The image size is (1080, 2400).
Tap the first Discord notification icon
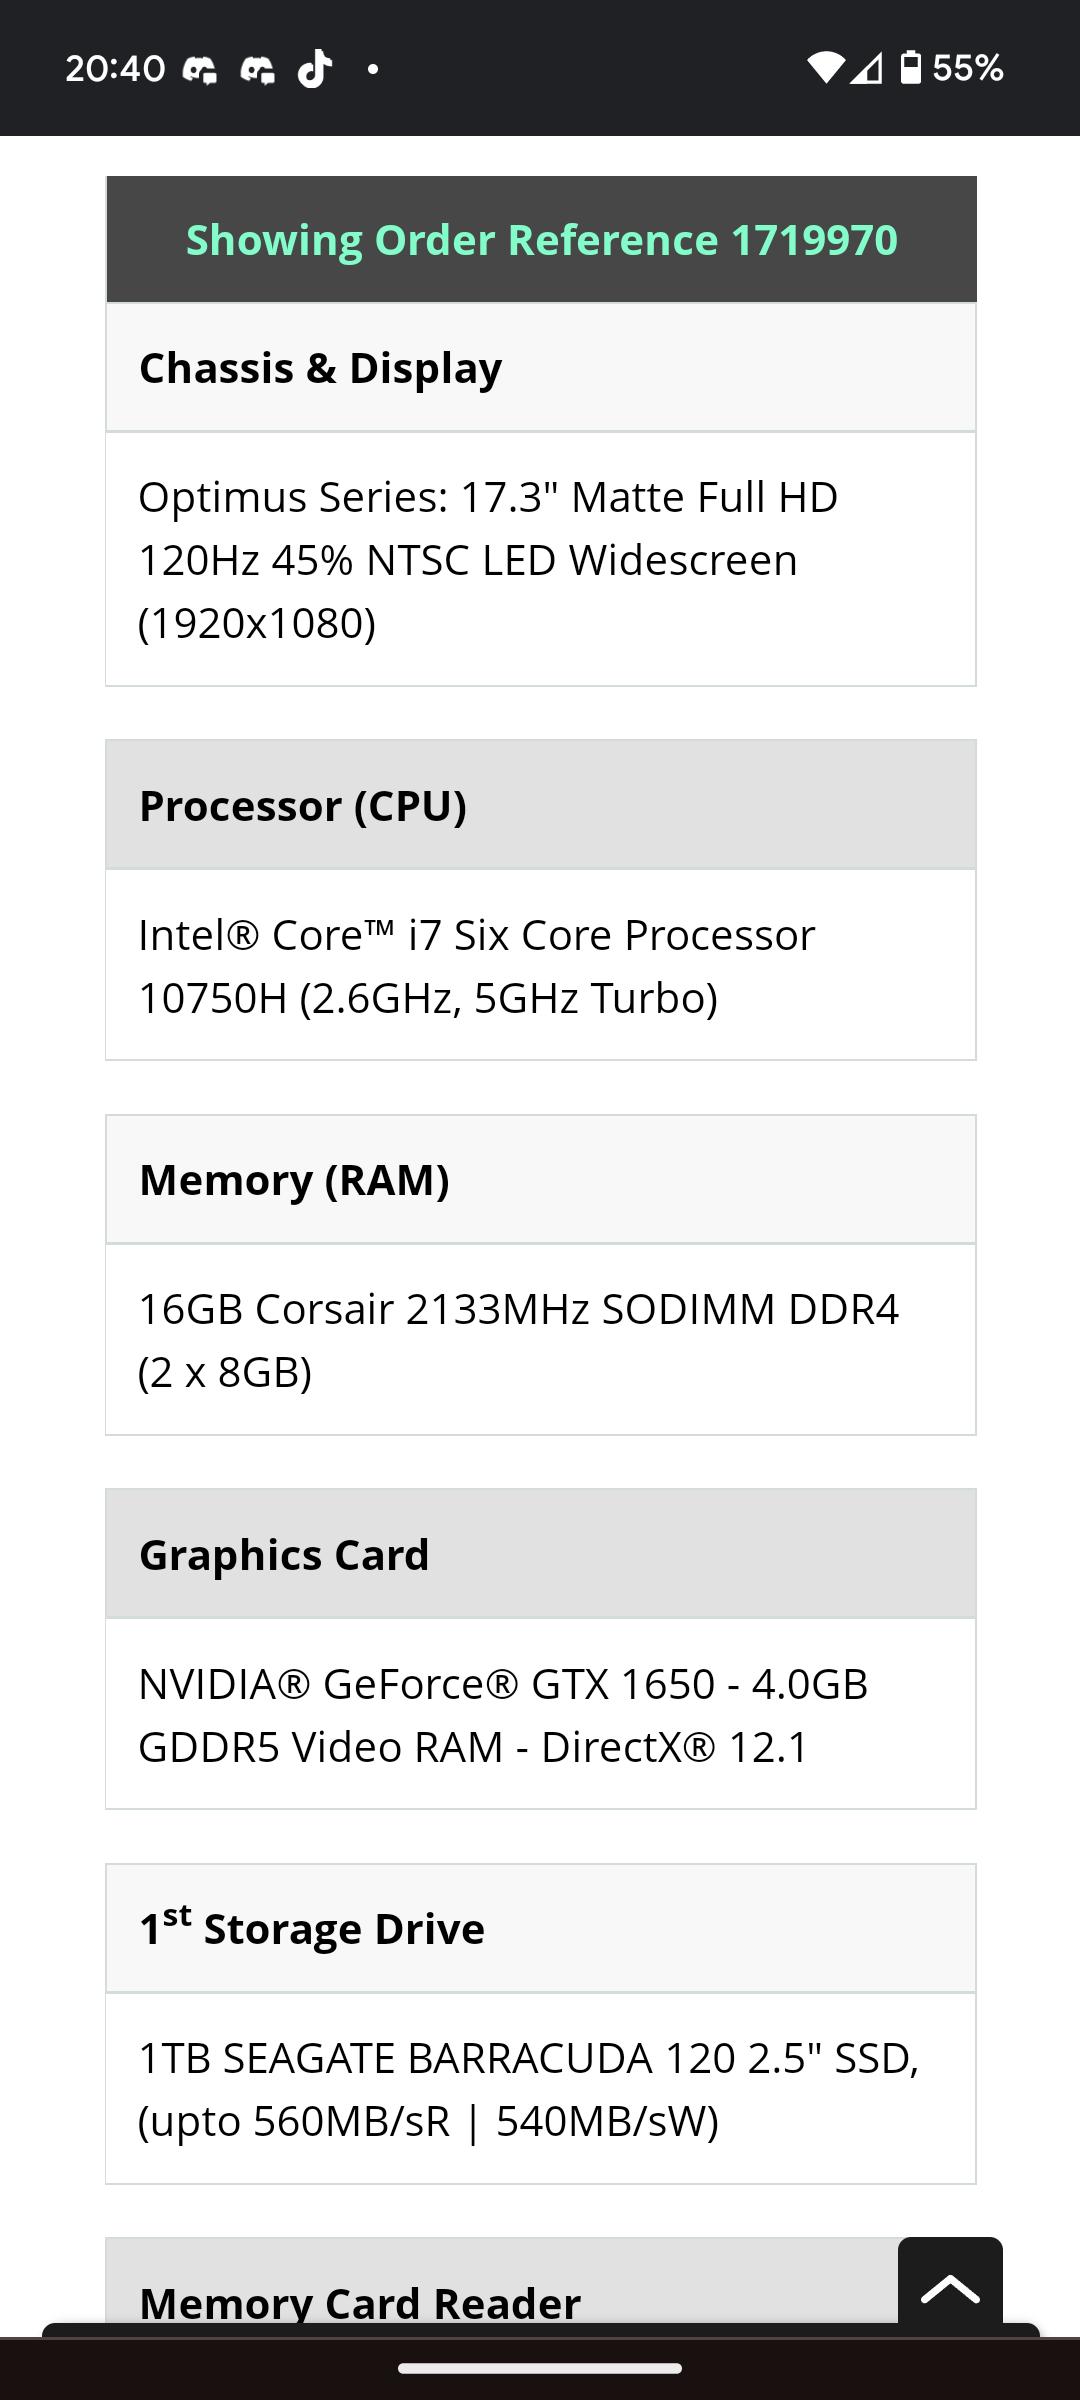click(200, 69)
